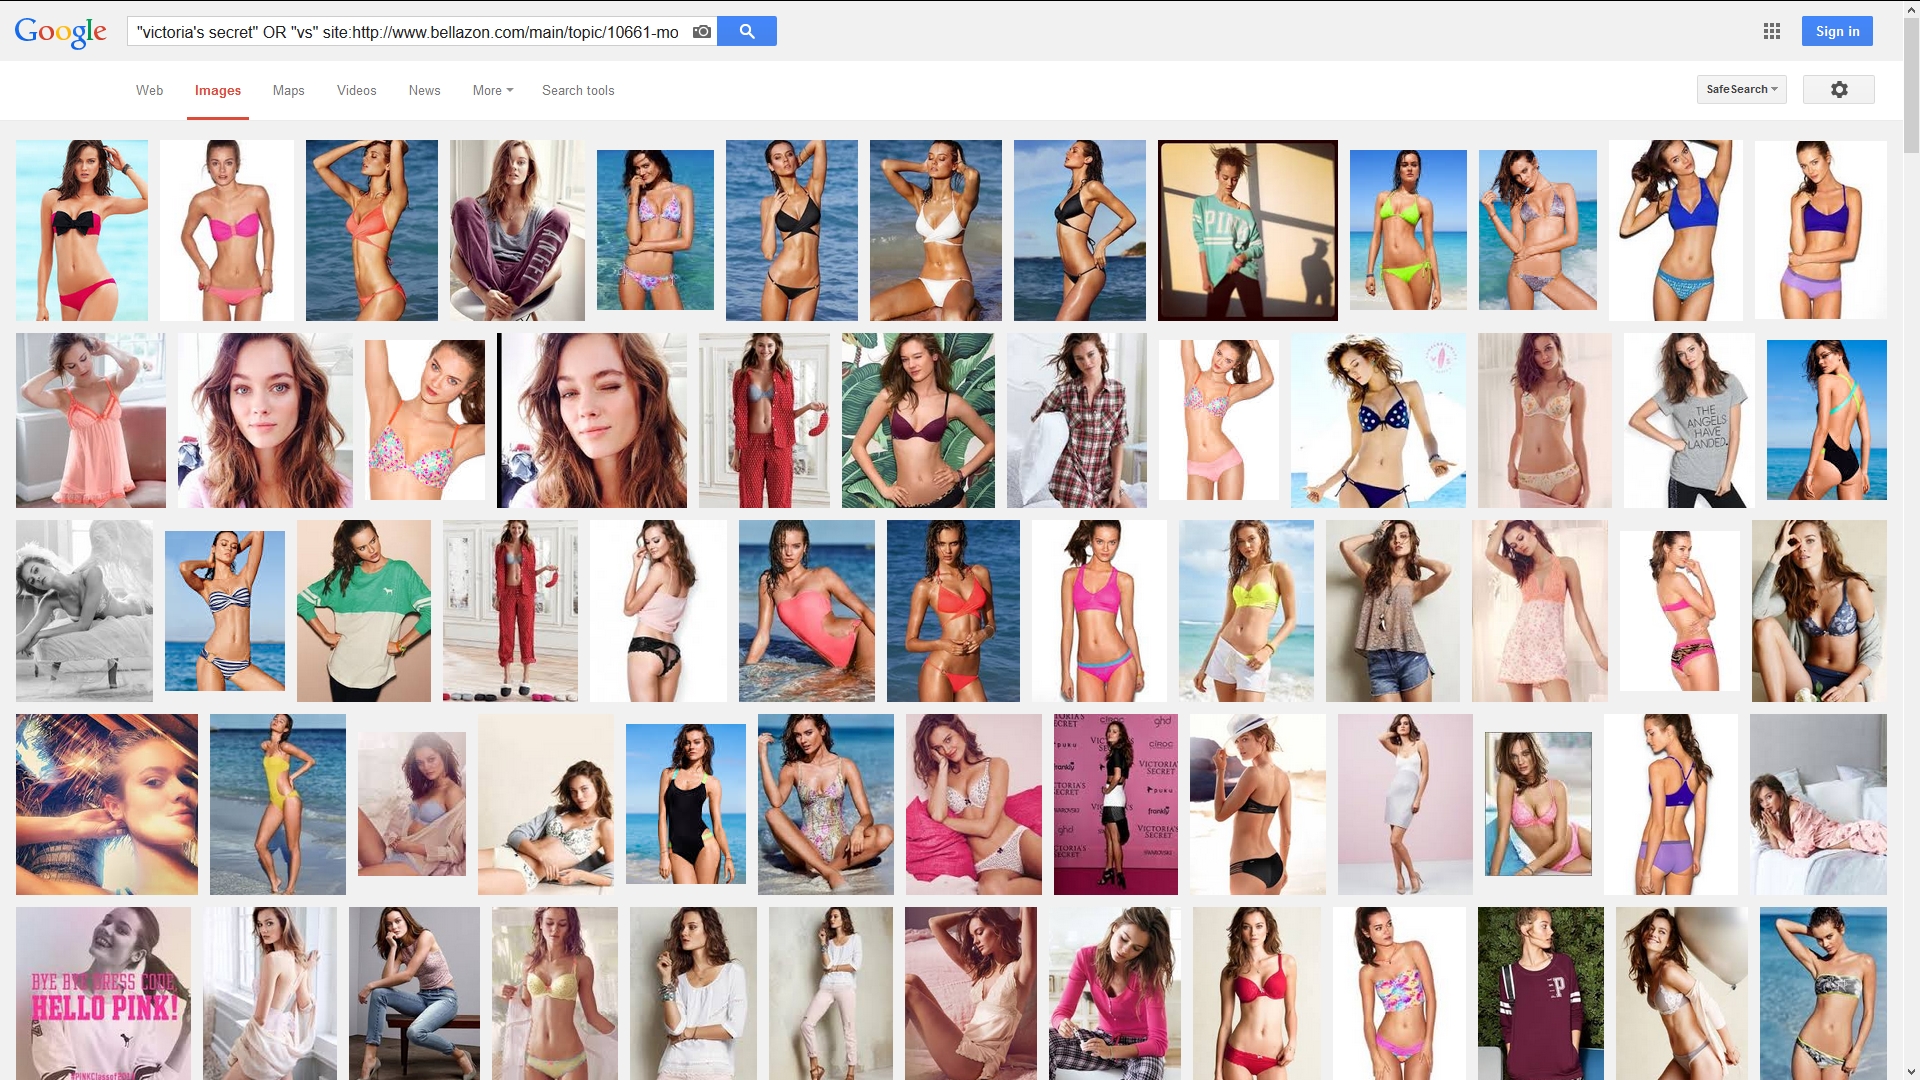Screen dimensions: 1920x1080
Task: Open the 'Angels Have Landed' gray tee thumbnail
Action: click(1689, 420)
